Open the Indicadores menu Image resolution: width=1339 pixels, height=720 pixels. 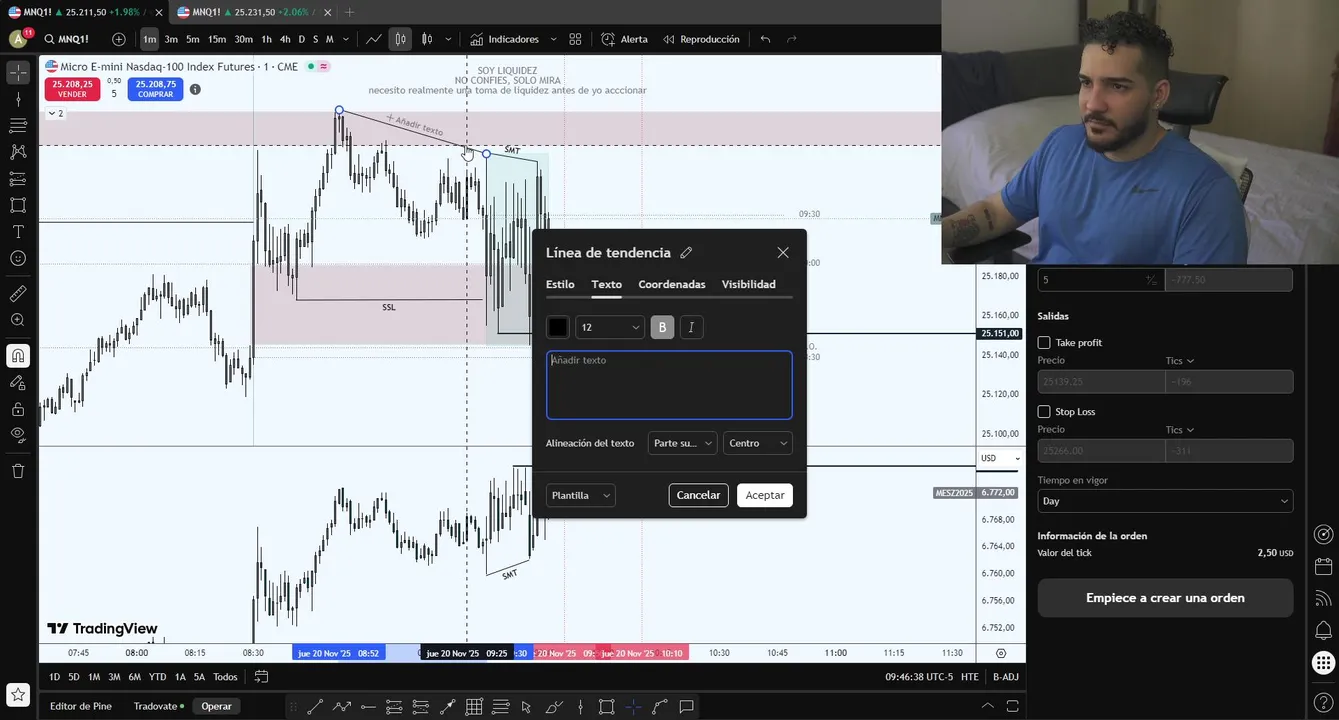click(504, 39)
